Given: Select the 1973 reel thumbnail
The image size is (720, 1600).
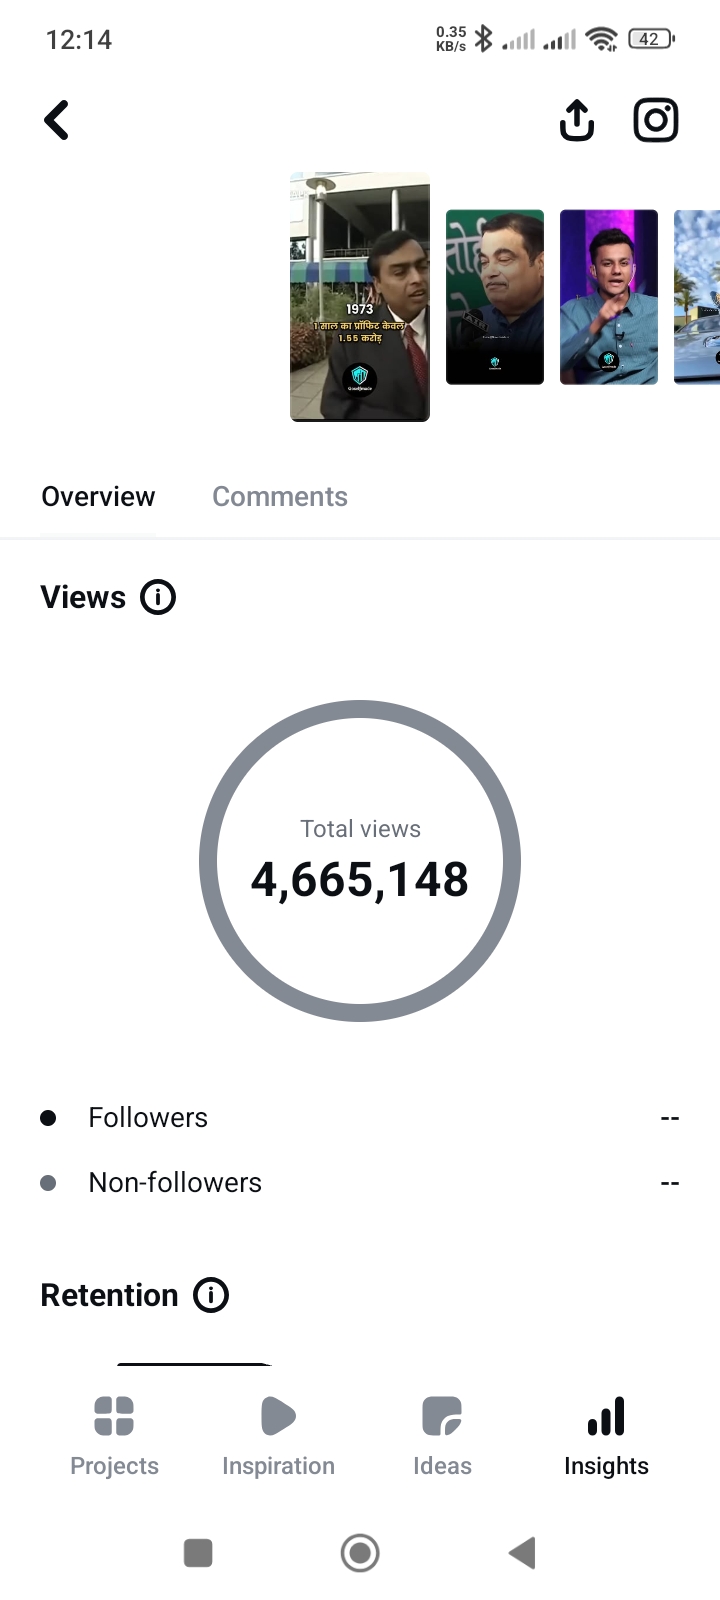Looking at the screenshot, I should 360,297.
